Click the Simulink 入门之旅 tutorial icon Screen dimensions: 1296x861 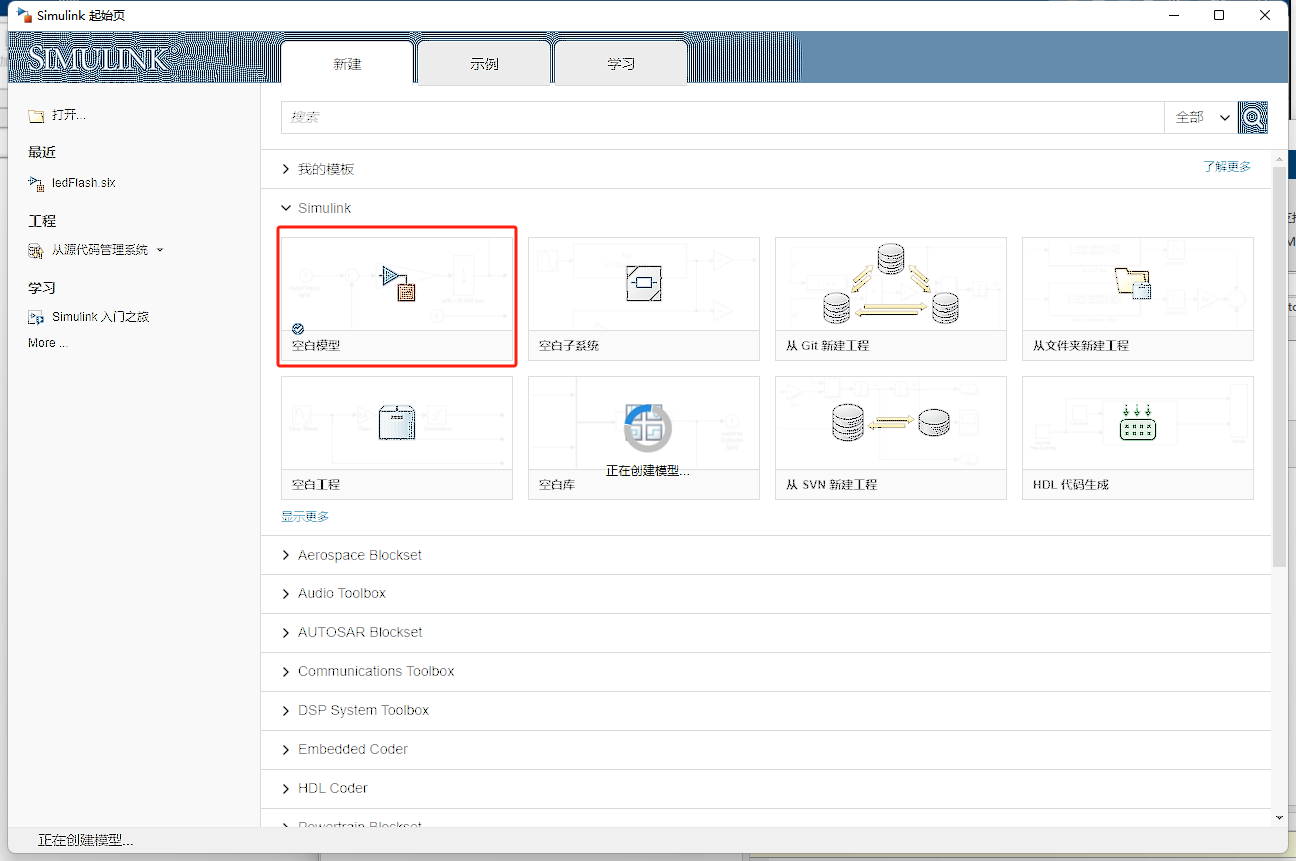click(x=36, y=317)
